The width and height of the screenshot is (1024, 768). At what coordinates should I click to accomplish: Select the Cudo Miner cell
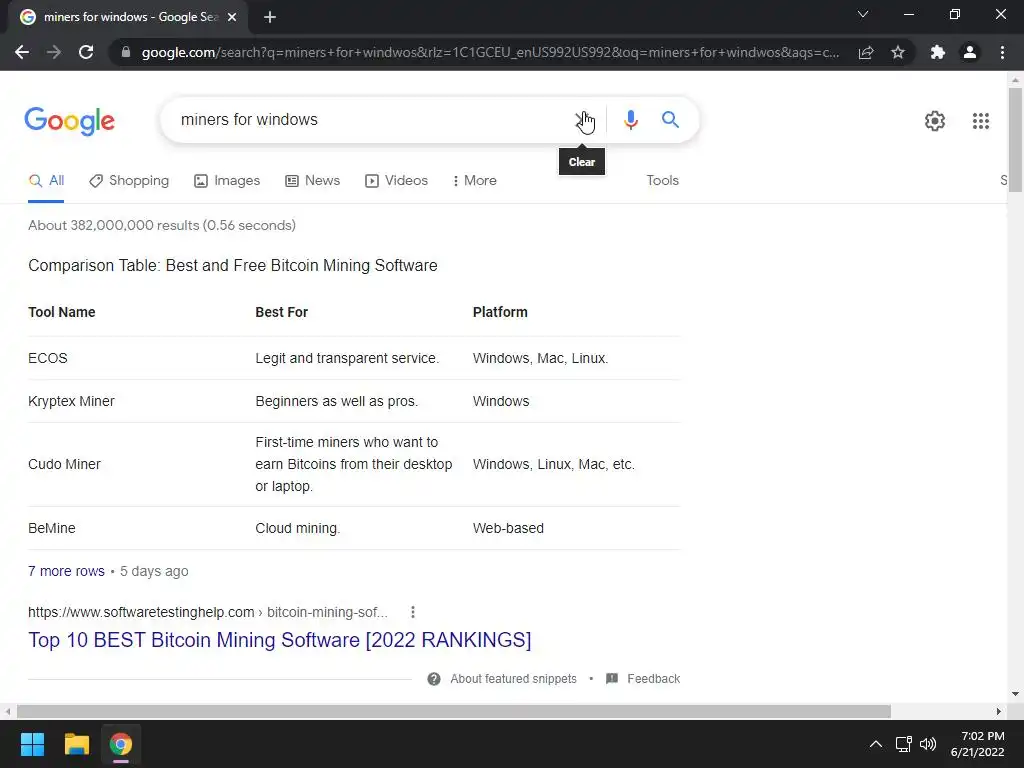(x=64, y=464)
